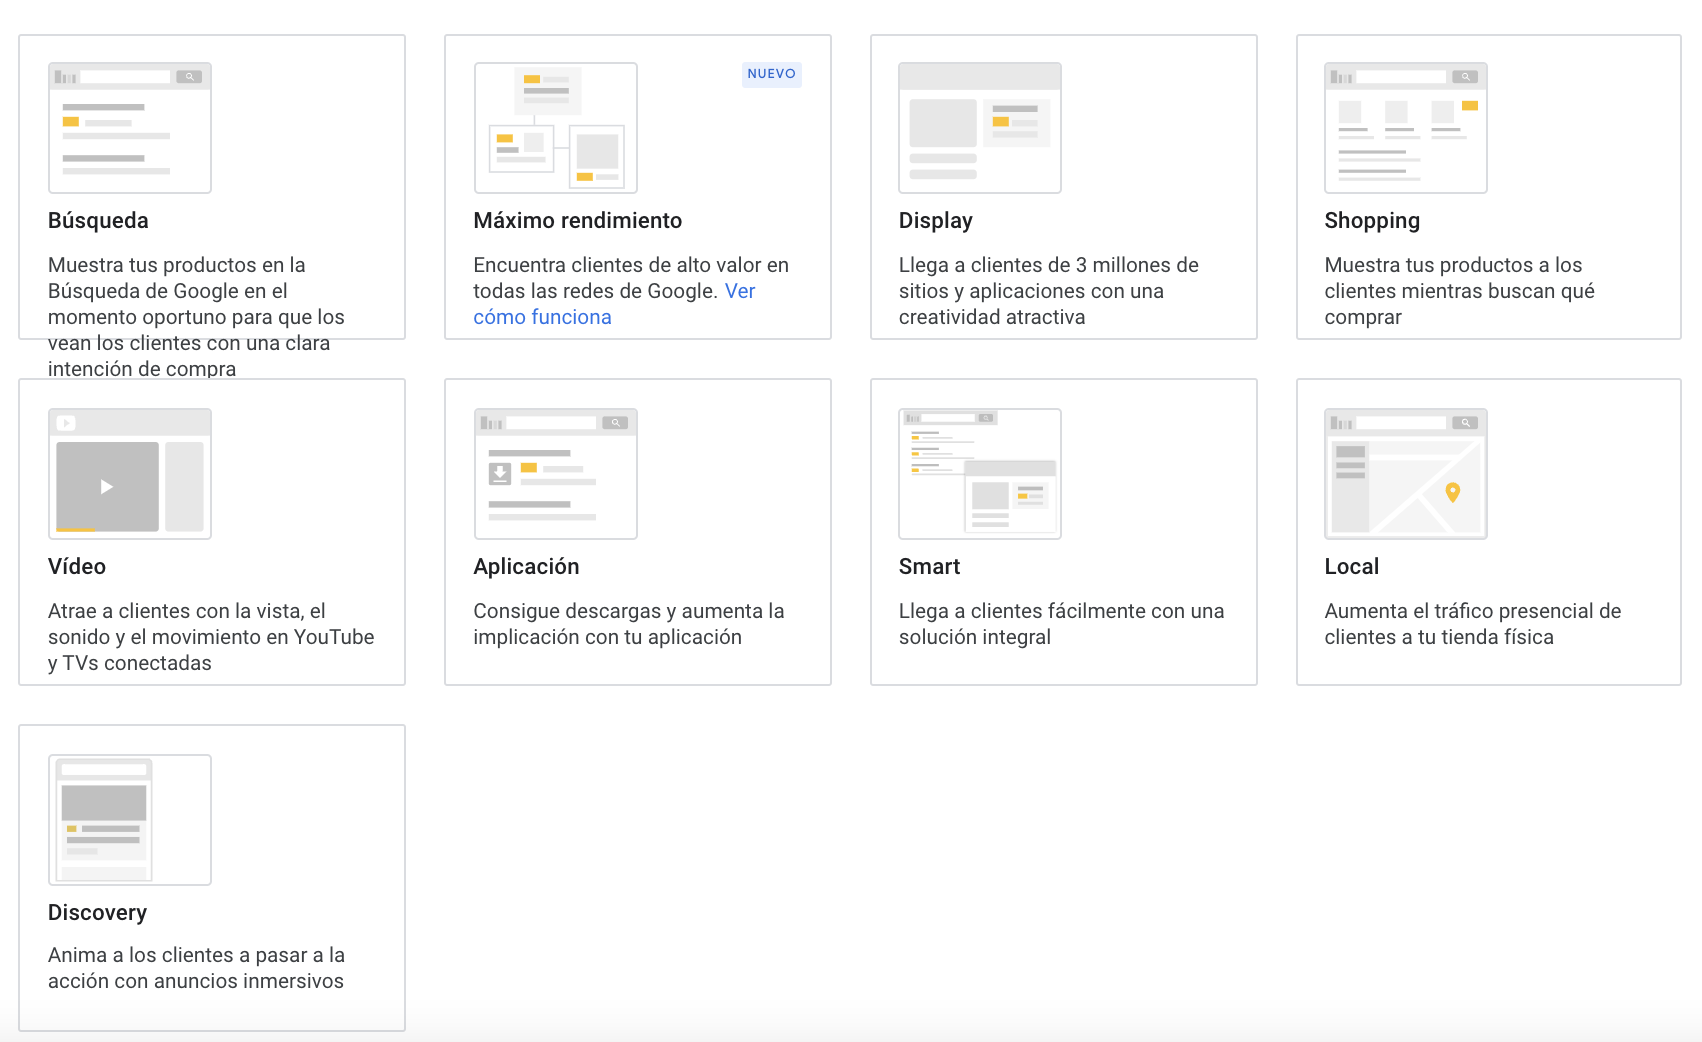Click the Búsqueda campaign illustration icon
1702x1042 pixels.
coord(130,128)
